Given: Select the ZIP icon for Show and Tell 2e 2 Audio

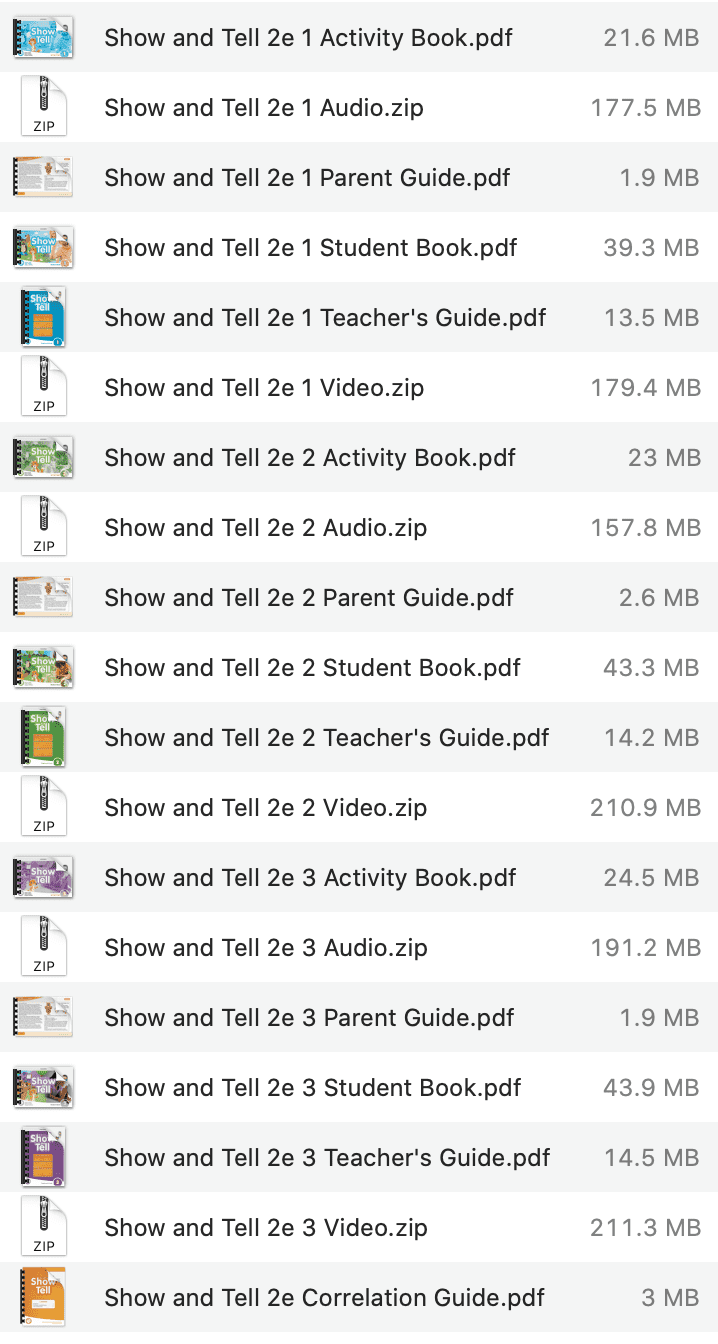Looking at the screenshot, I should click(x=43, y=527).
